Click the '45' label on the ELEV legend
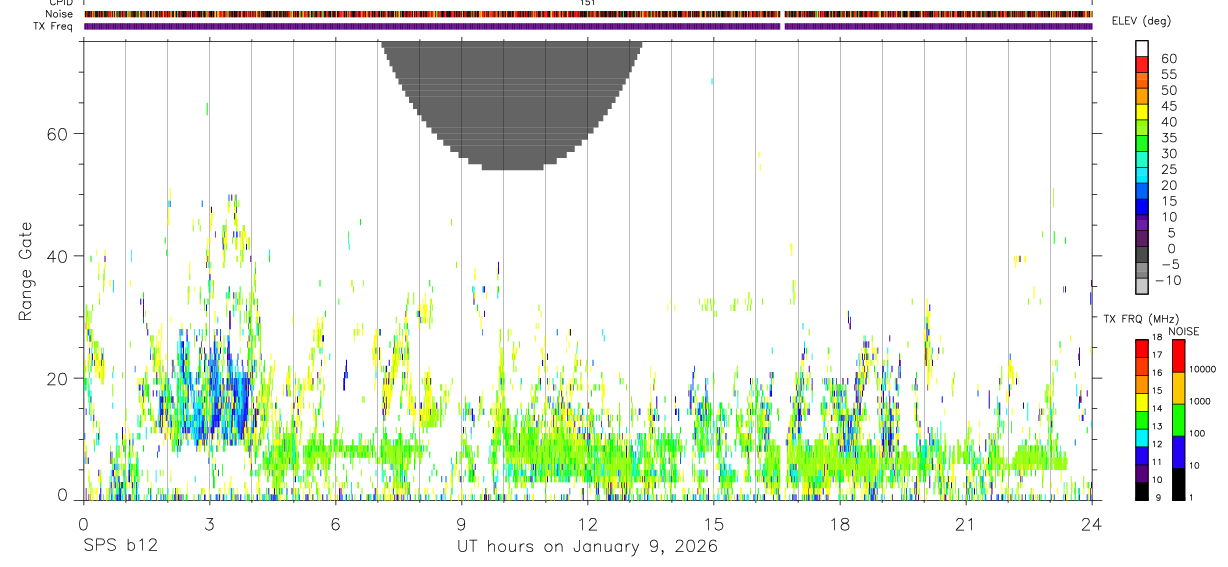1228x567 pixels. click(x=1168, y=106)
